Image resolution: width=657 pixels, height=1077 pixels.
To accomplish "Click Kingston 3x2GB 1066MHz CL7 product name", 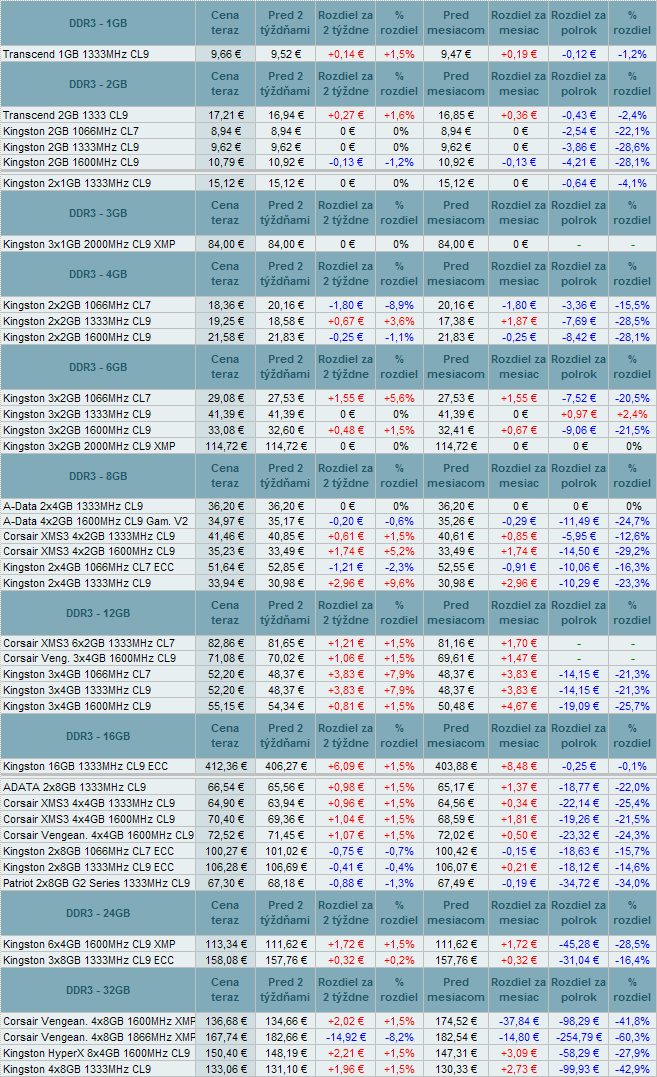I will [77, 398].
